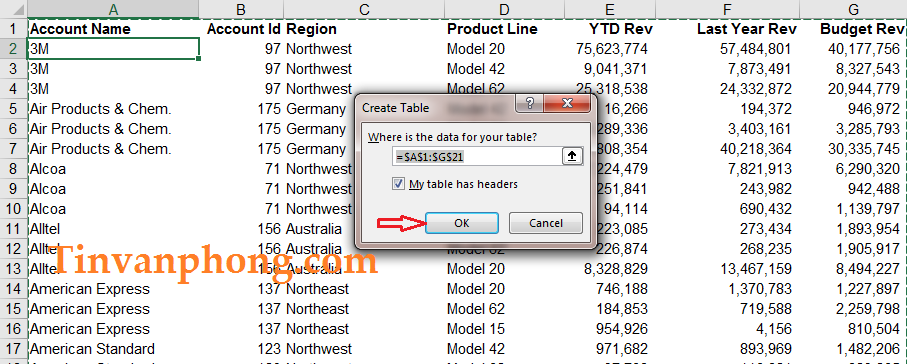Click 'Alltel' in row 11
This screenshot has width=907, height=364.
pyautogui.click(x=45, y=229)
